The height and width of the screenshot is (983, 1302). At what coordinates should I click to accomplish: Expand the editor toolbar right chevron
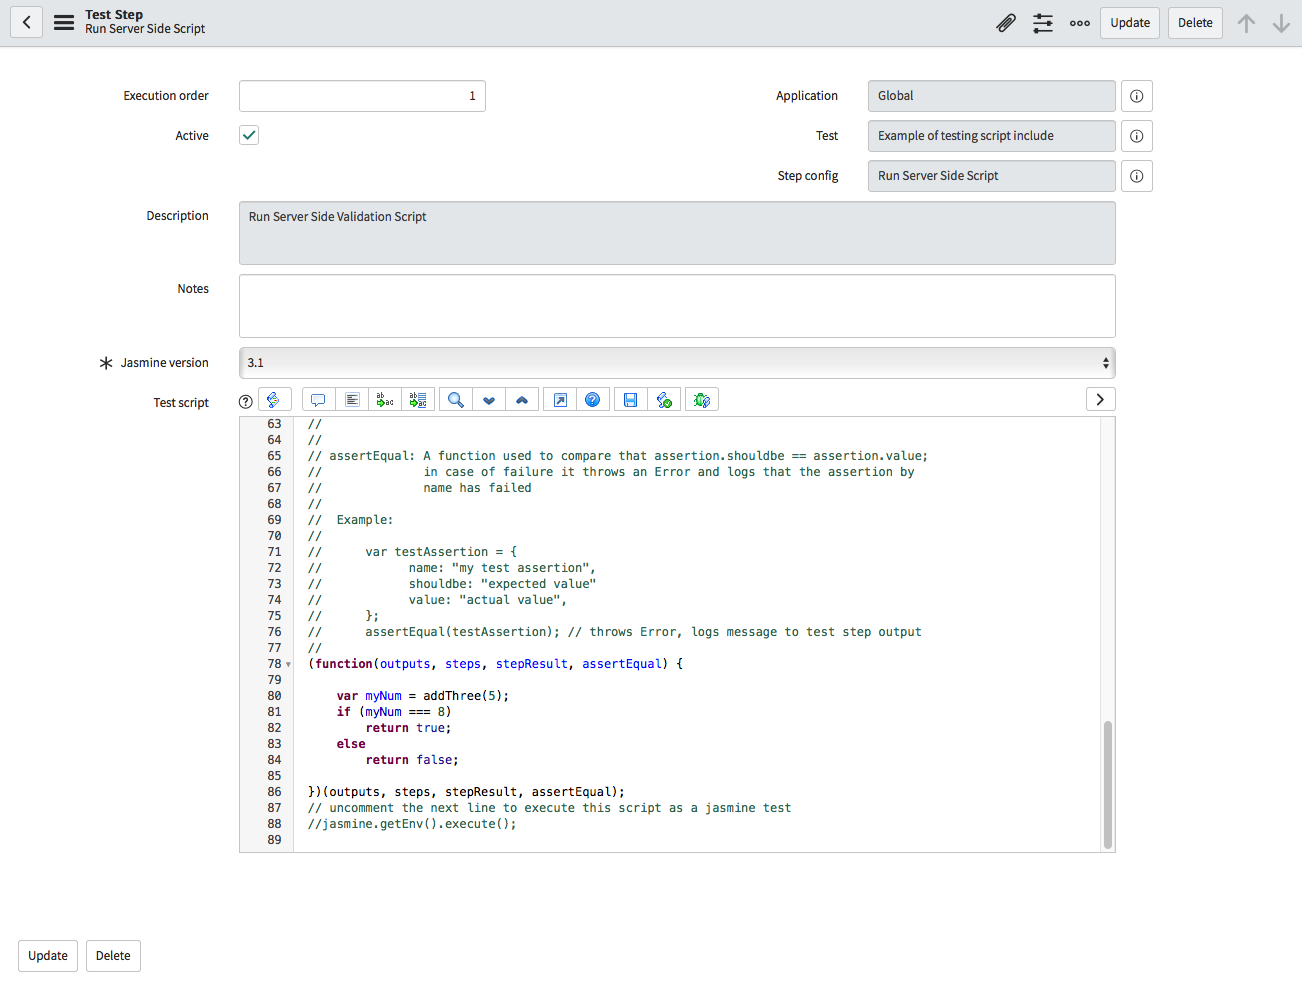[1100, 399]
